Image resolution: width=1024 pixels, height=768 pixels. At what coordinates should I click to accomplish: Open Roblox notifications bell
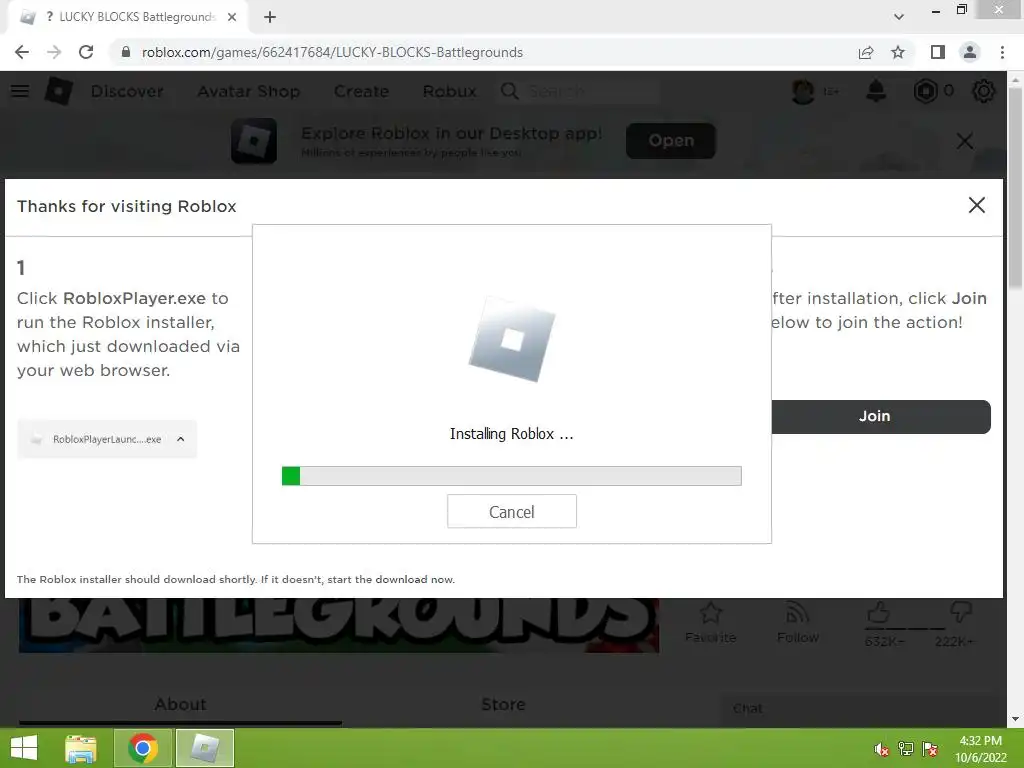coord(876,91)
